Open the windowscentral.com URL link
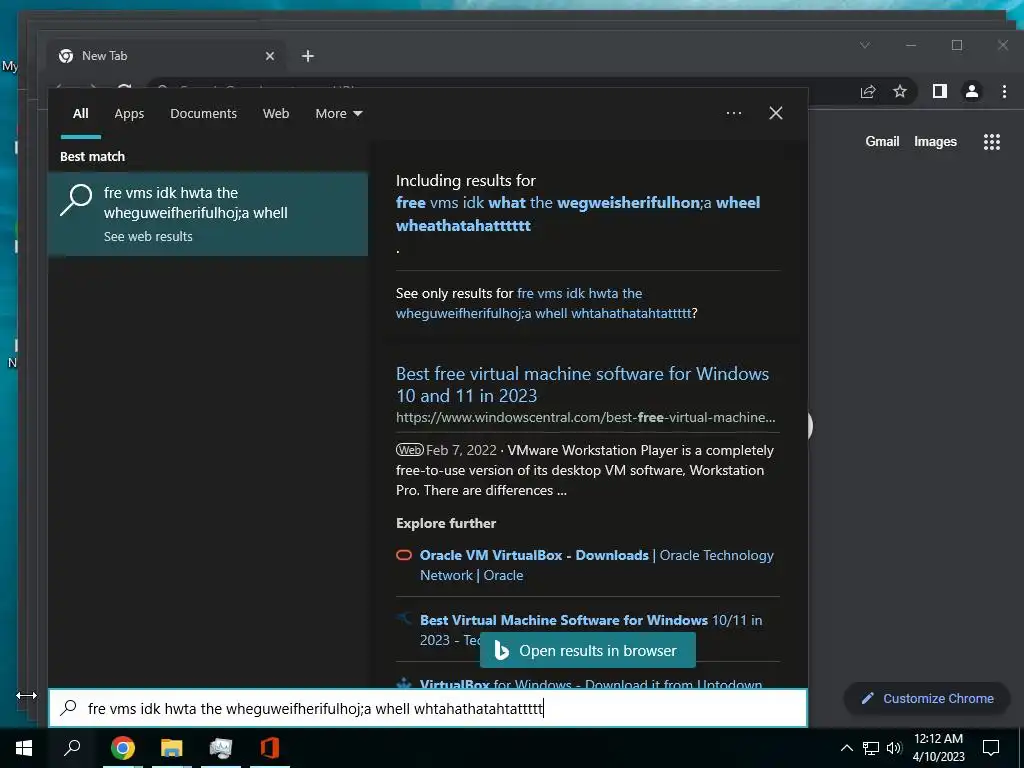1024x768 pixels. point(586,417)
